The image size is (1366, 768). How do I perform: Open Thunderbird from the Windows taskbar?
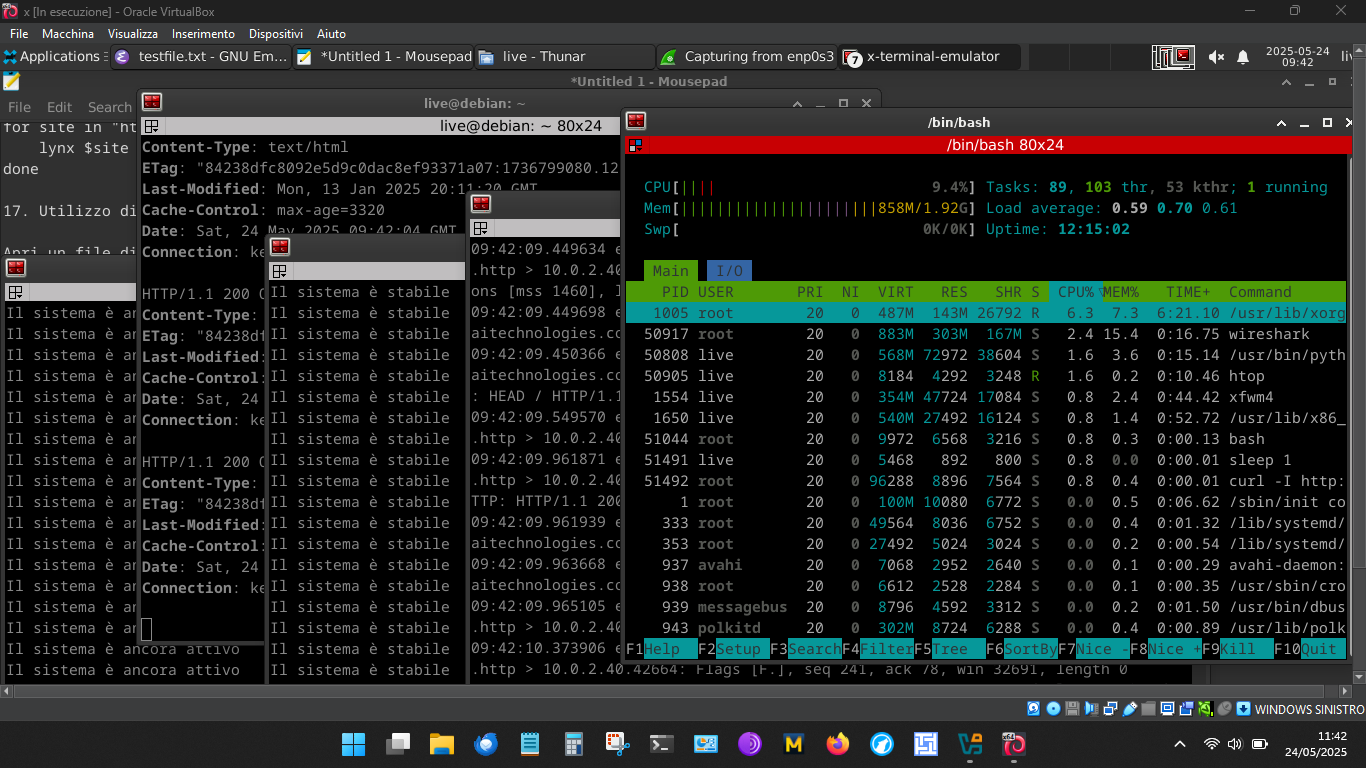[486, 744]
